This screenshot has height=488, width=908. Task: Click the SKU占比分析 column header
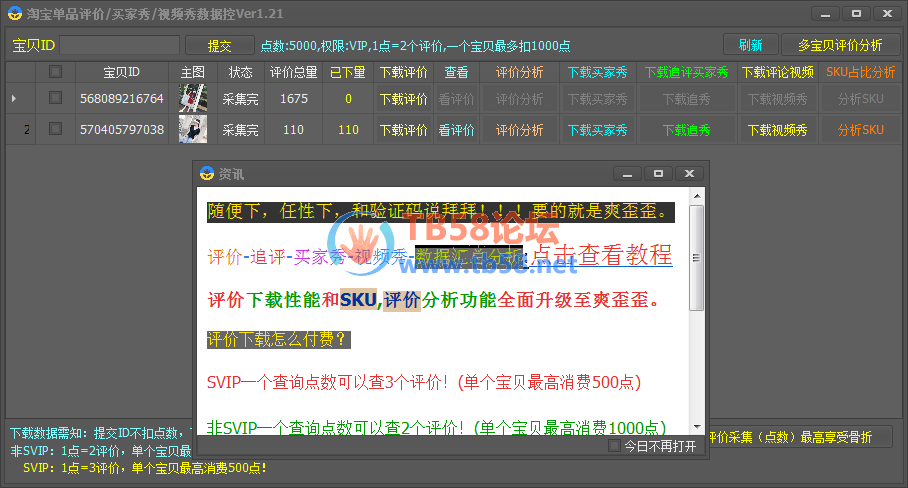[x=861, y=72]
